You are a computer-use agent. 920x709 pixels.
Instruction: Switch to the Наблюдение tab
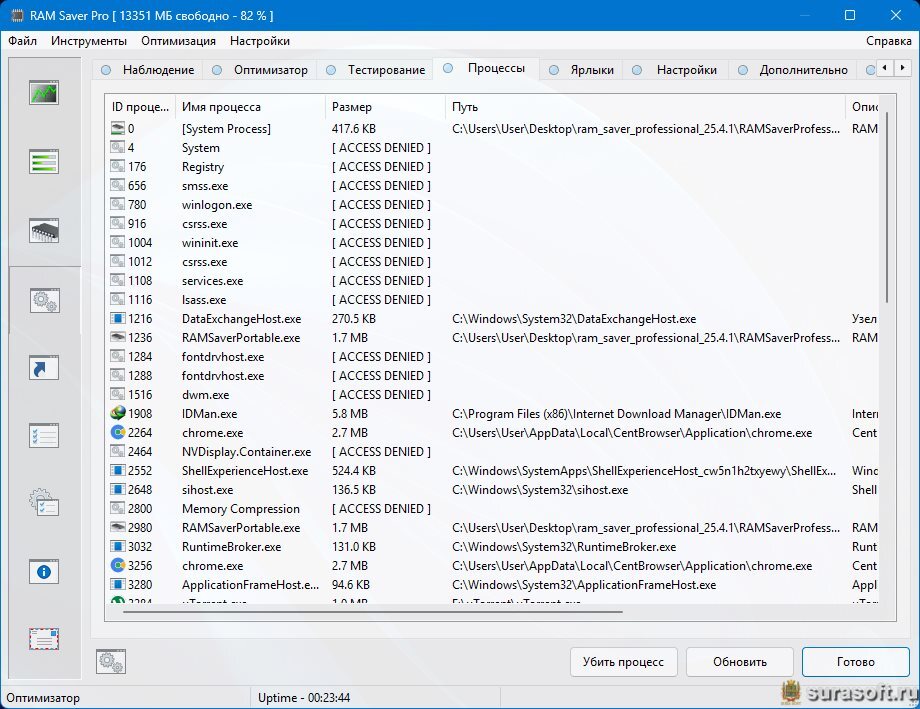coord(147,70)
